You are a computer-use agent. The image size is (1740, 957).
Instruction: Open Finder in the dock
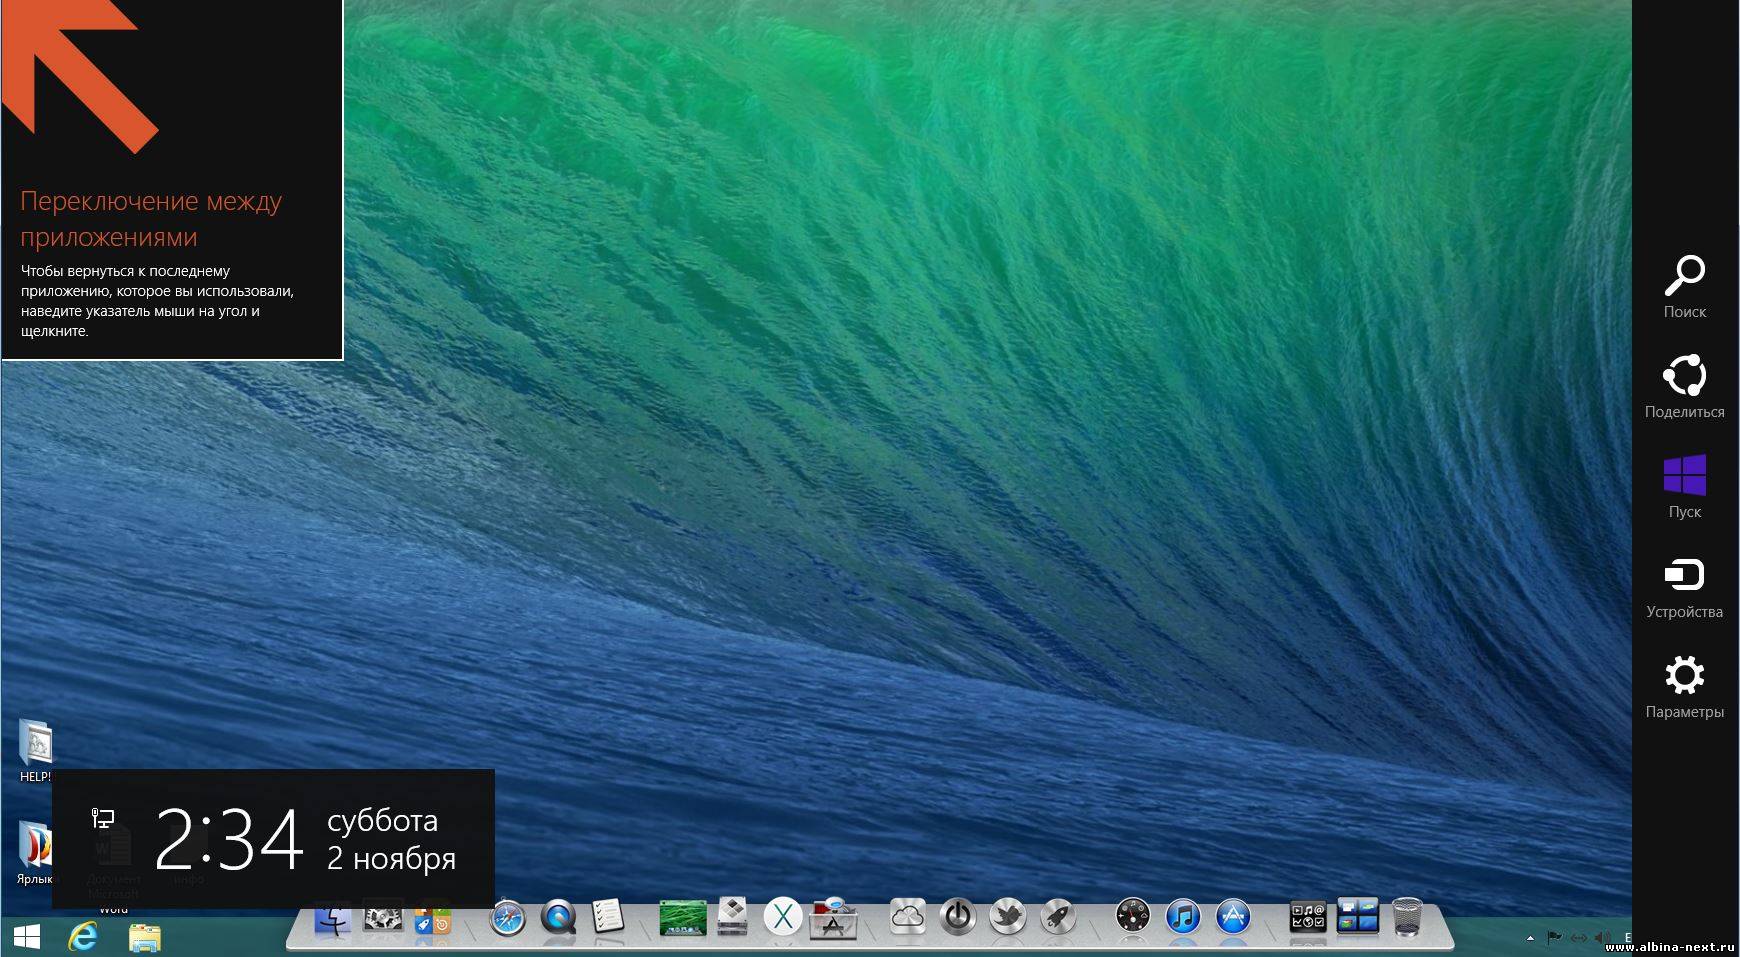pos(332,918)
